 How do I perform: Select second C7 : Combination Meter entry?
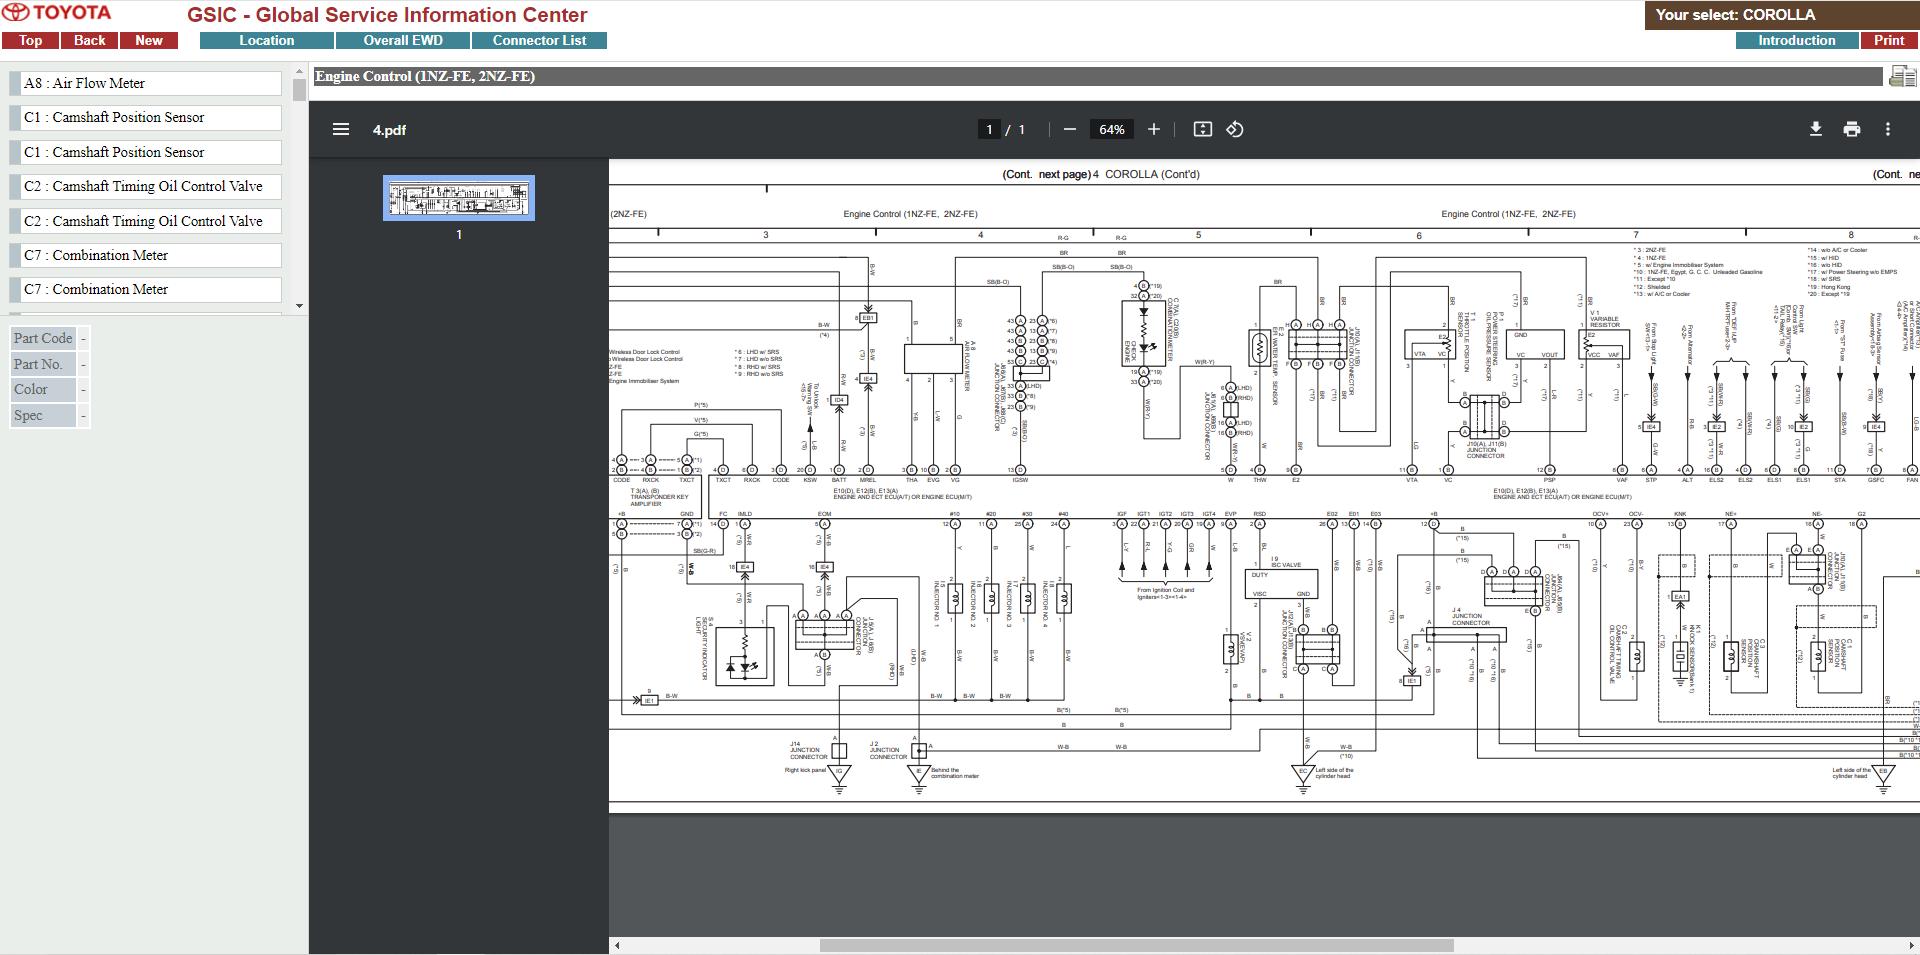(x=146, y=290)
